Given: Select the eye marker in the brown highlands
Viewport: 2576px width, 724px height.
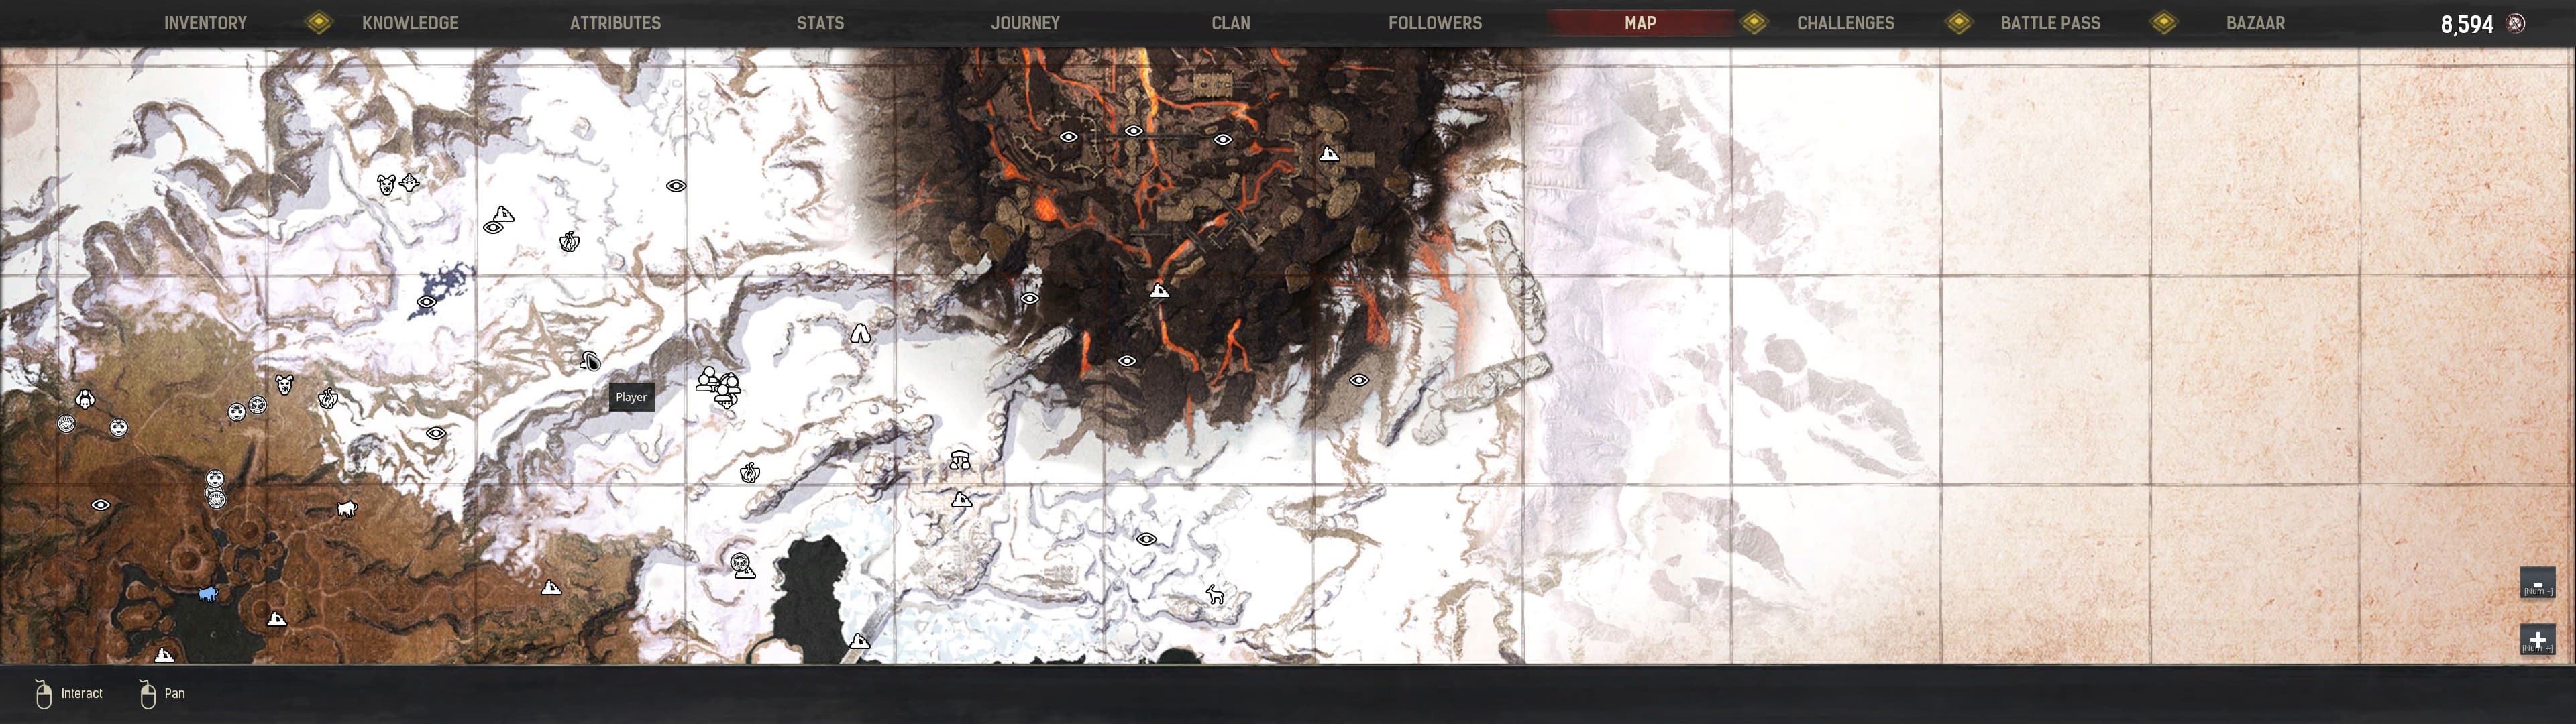Looking at the screenshot, I should [x=100, y=505].
